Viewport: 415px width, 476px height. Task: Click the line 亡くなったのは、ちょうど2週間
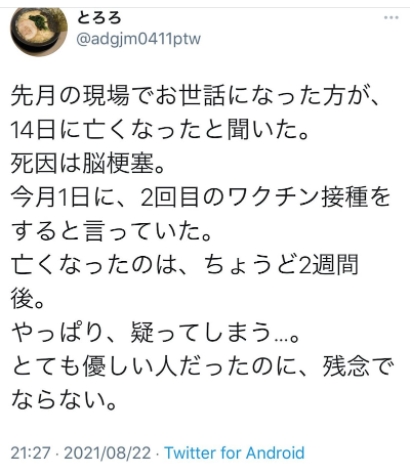tap(185, 265)
